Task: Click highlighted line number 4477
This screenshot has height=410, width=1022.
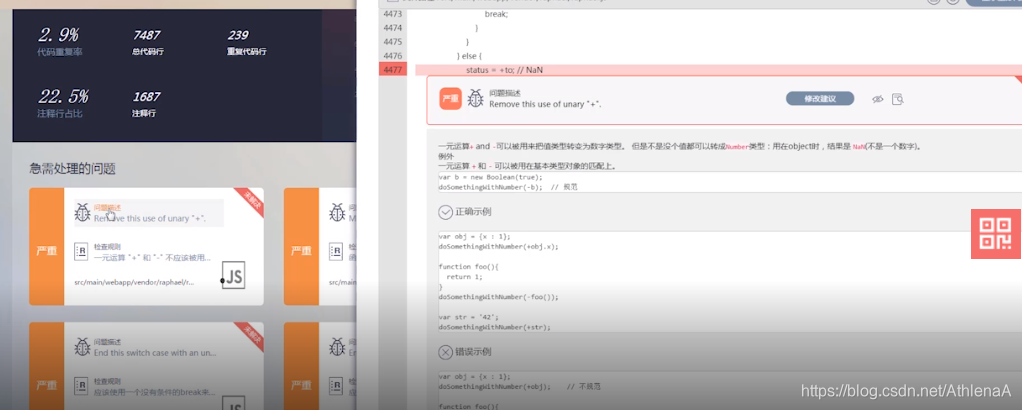Action: click(393, 70)
